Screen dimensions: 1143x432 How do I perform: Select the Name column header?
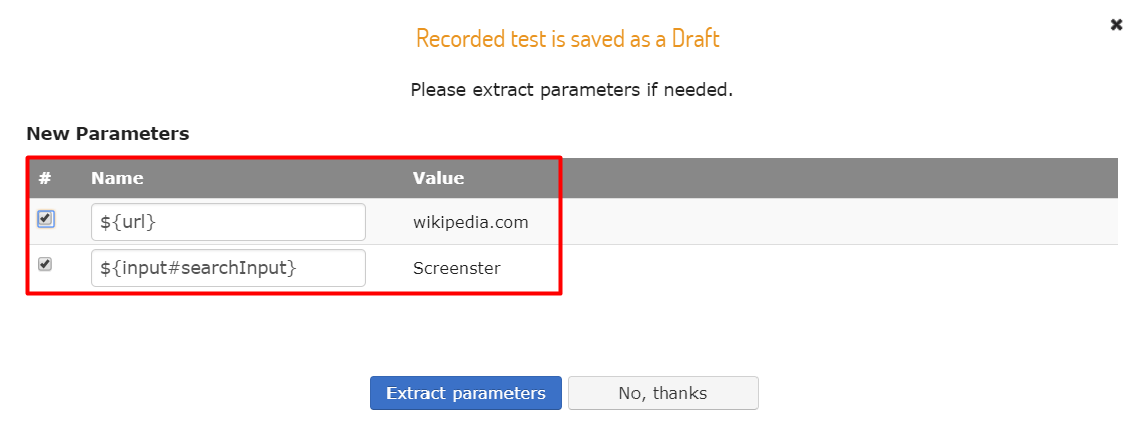[x=117, y=178]
